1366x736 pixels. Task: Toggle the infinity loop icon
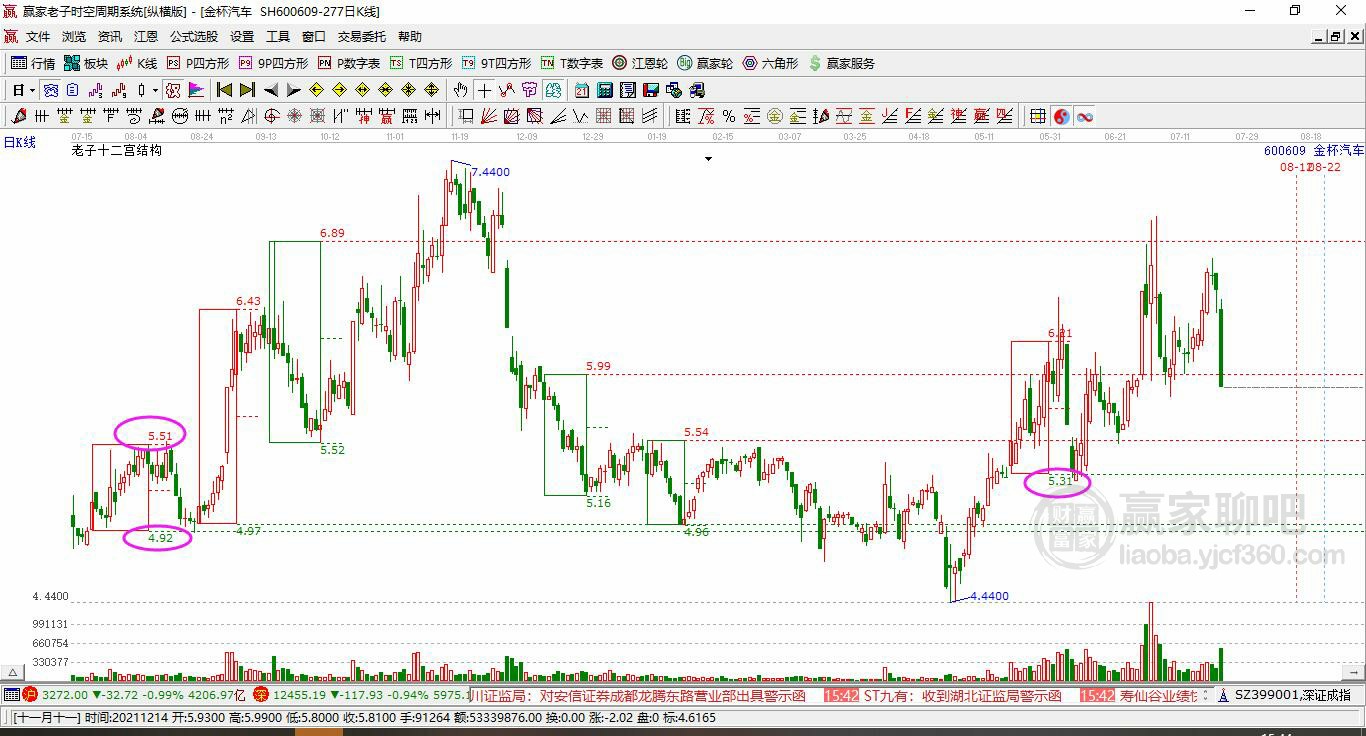point(1084,116)
